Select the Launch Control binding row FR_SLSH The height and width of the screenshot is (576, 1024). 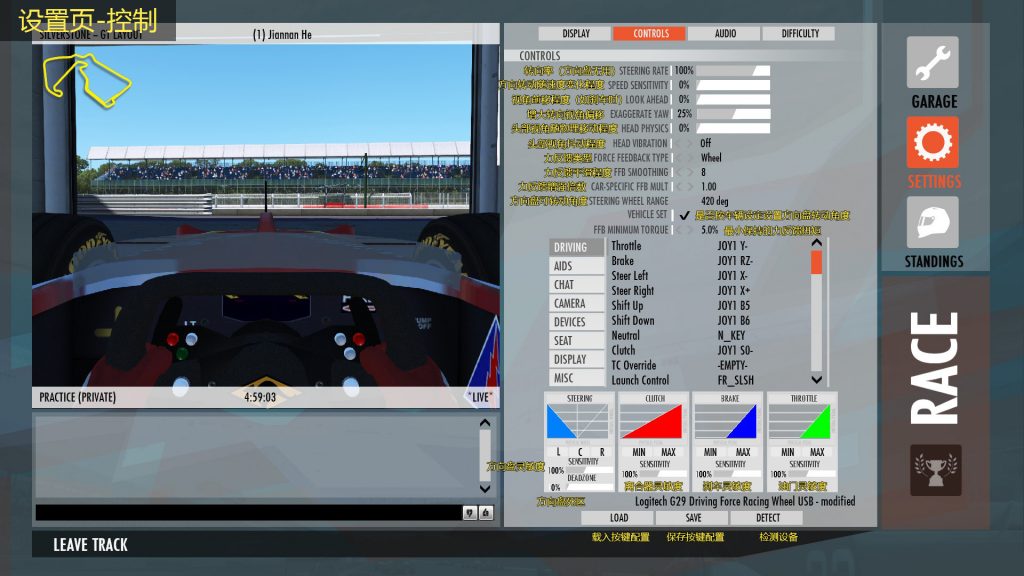(x=709, y=380)
